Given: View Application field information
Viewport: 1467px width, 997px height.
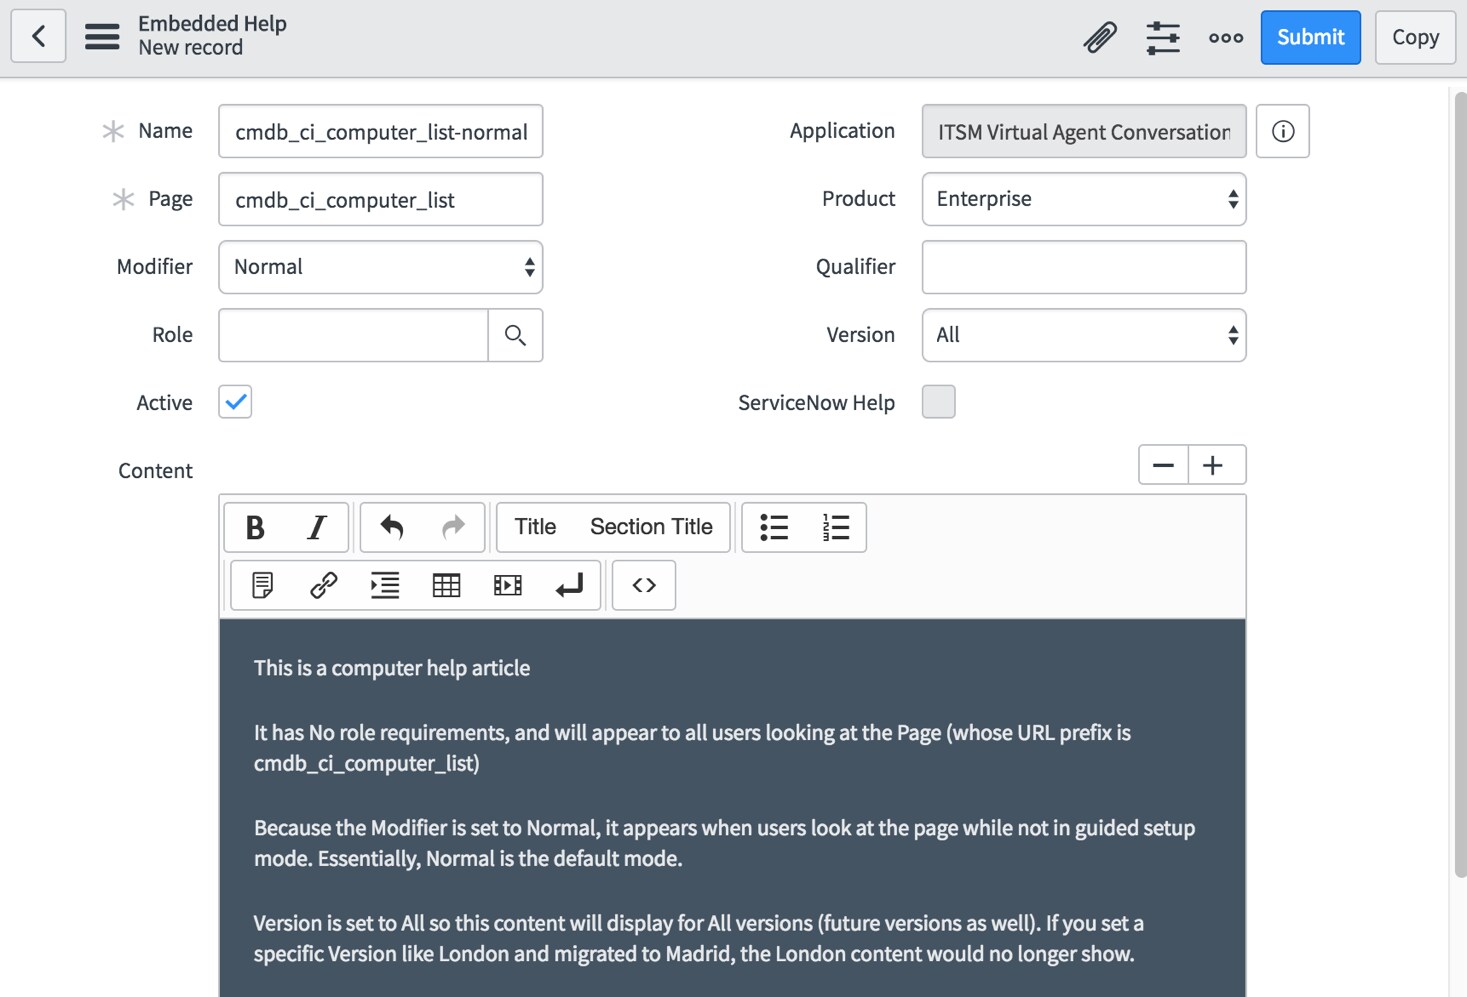Looking at the screenshot, I should click(x=1282, y=131).
